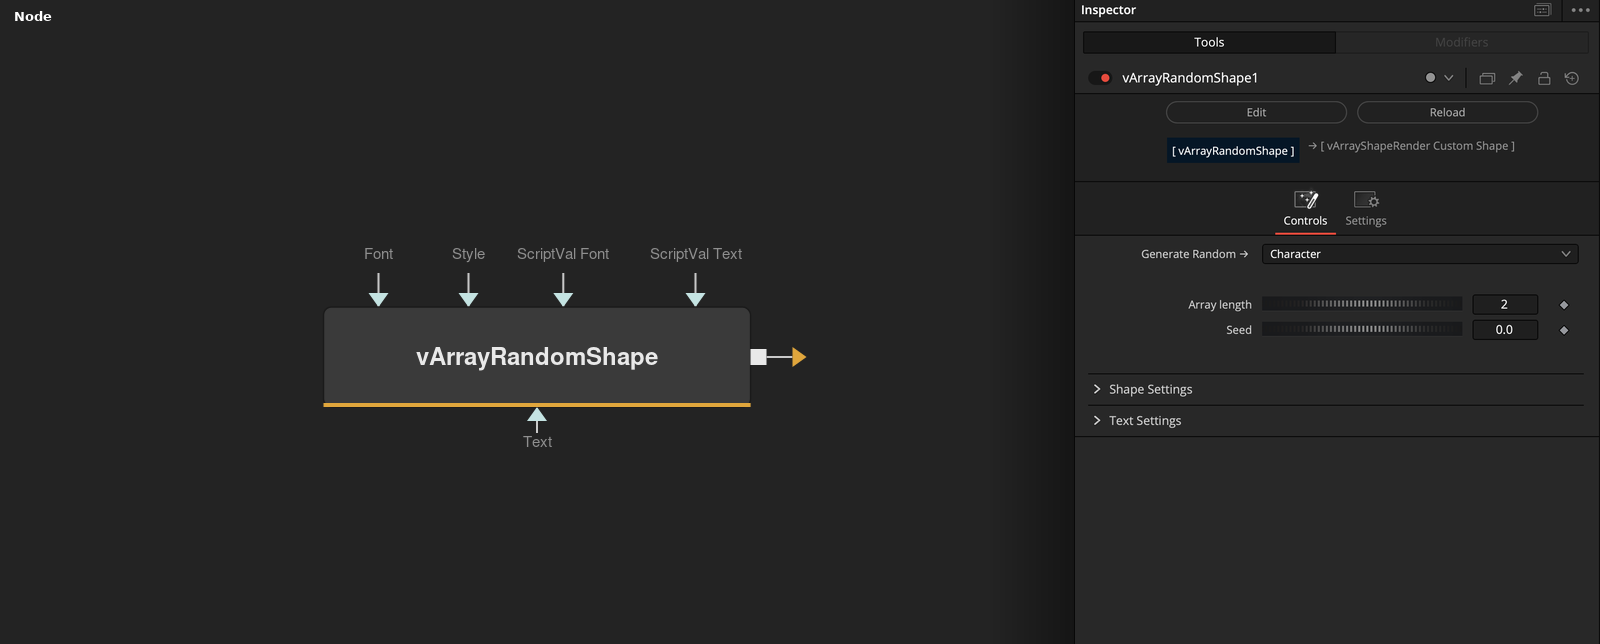
Task: Open the Inspector three-dots options menu
Action: pyautogui.click(x=1581, y=10)
